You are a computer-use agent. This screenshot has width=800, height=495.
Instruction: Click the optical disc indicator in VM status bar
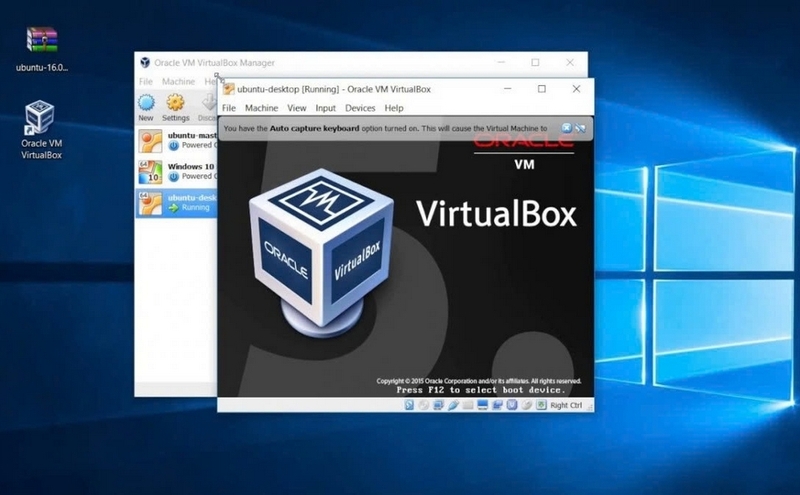coord(423,405)
